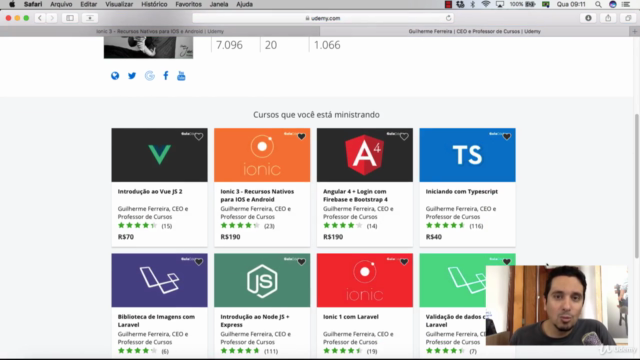The image size is (640, 360).
Task: Open the Facebook profile icon
Action: [x=166, y=76]
